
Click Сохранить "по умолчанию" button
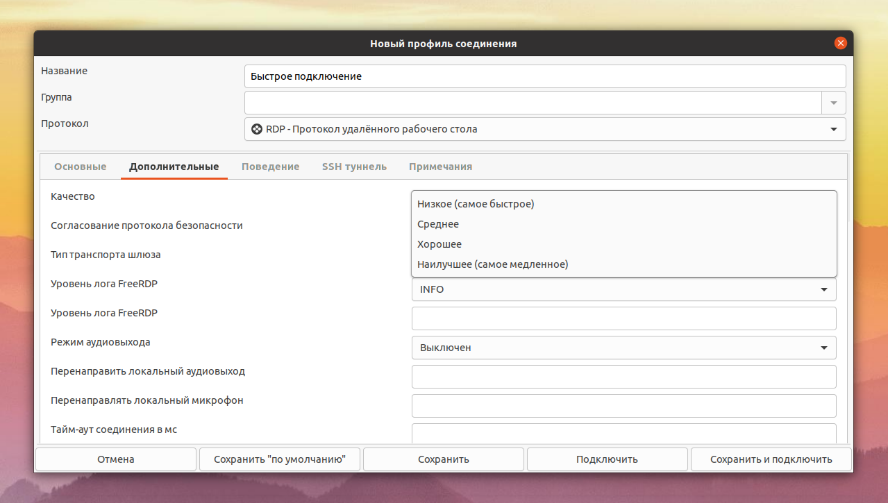pos(279,459)
